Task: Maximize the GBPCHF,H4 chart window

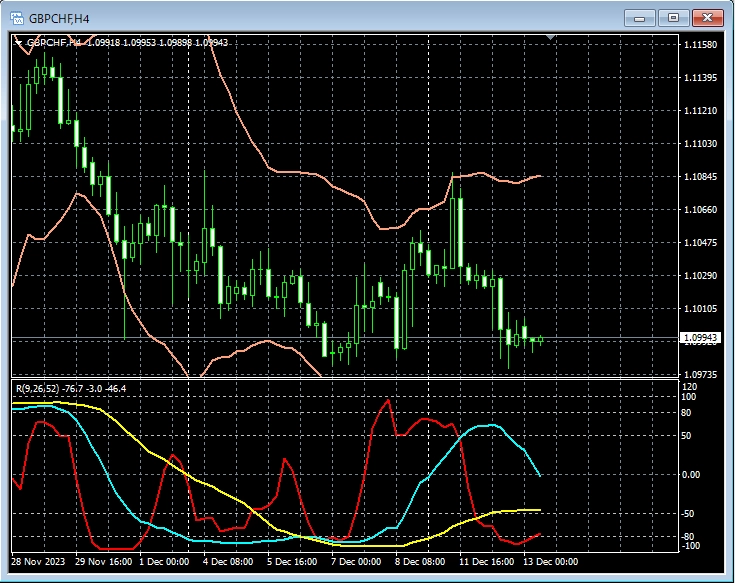Action: pos(673,18)
